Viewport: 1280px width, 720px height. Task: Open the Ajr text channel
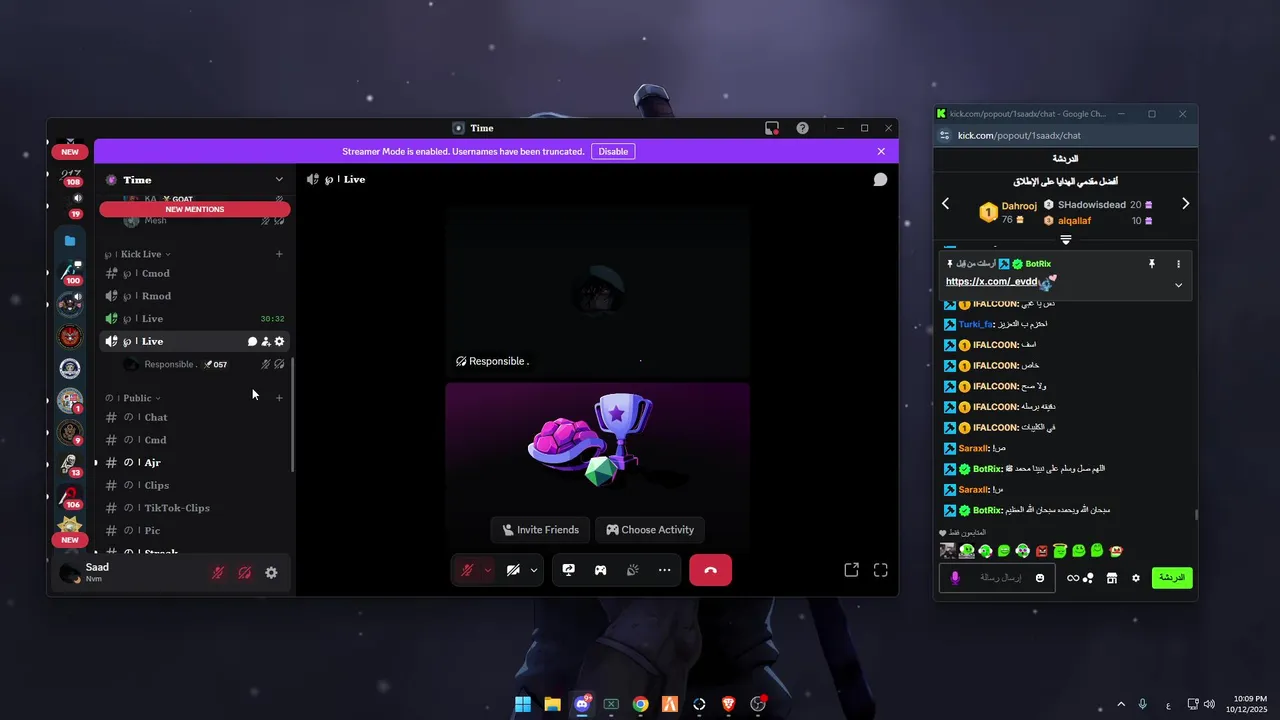(195, 462)
